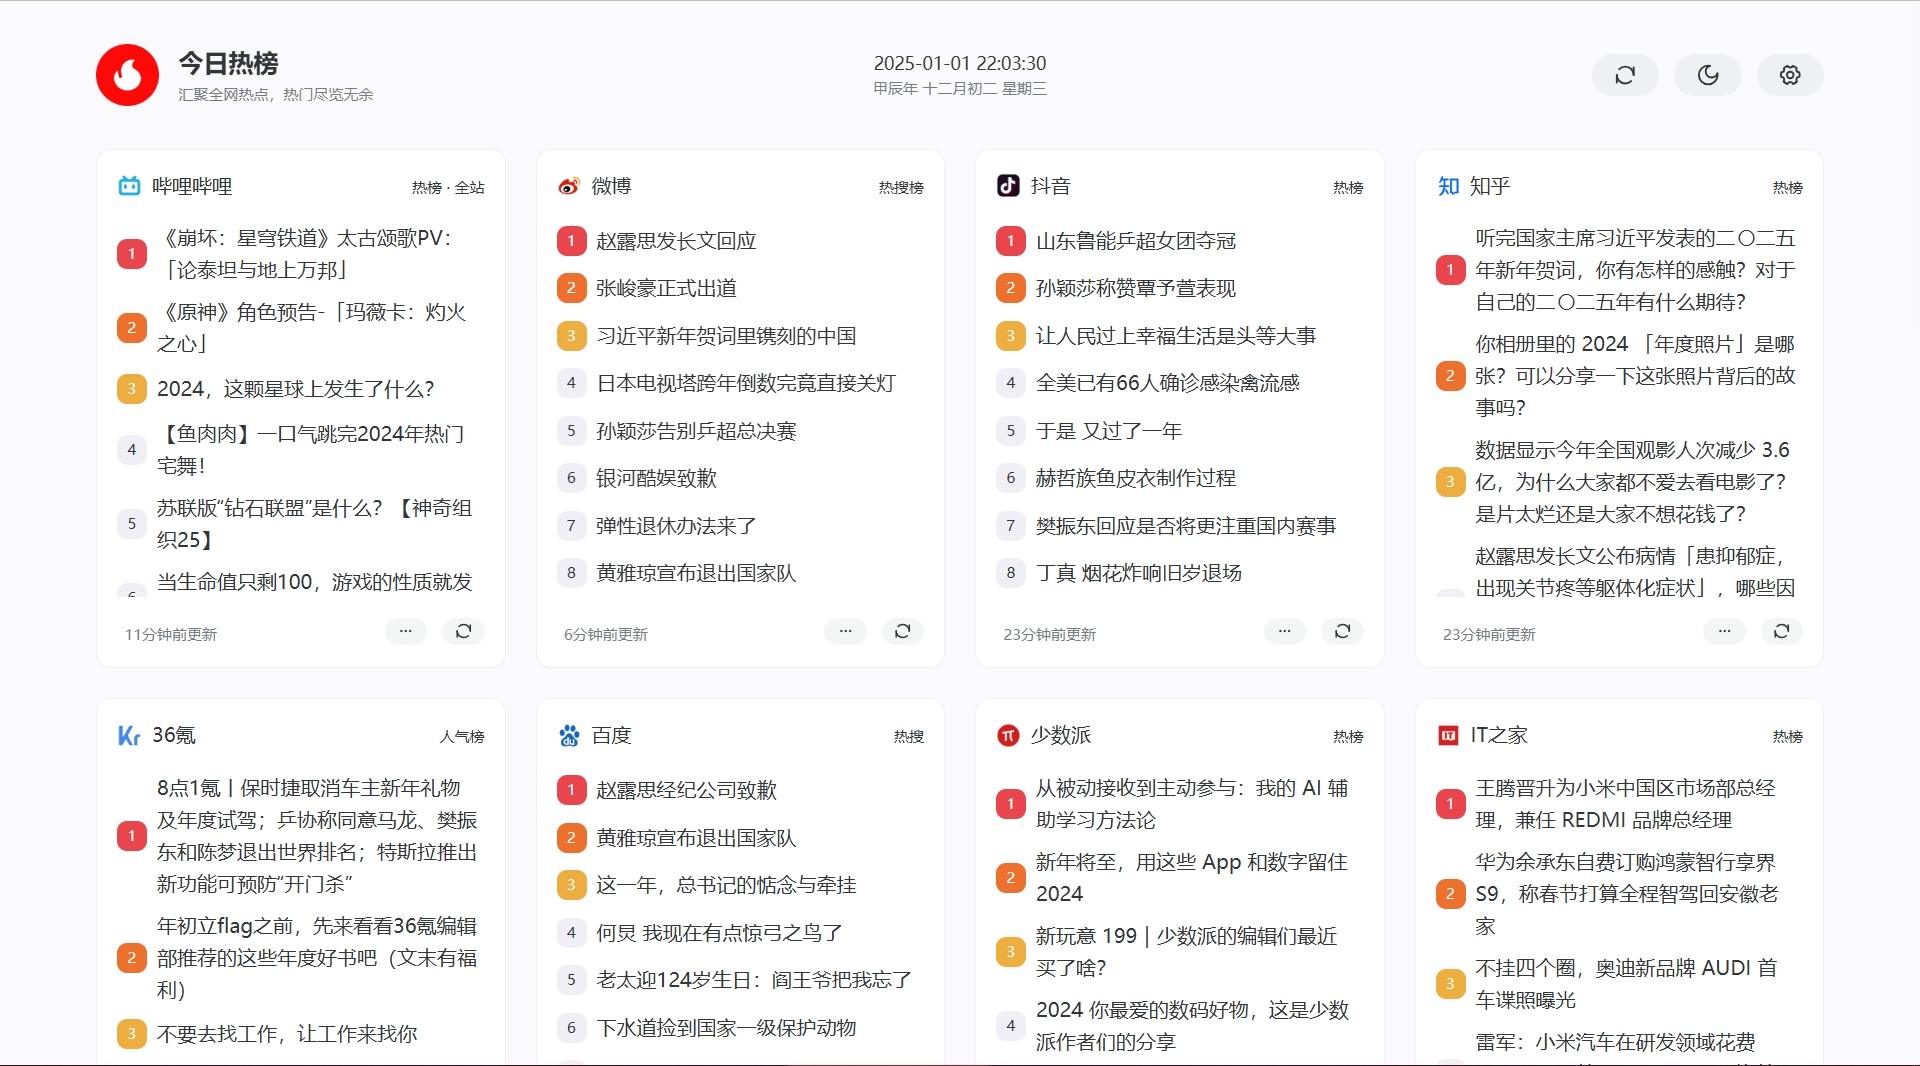1920x1066 pixels.
Task: Select the 36氪 card title
Action: (x=174, y=735)
